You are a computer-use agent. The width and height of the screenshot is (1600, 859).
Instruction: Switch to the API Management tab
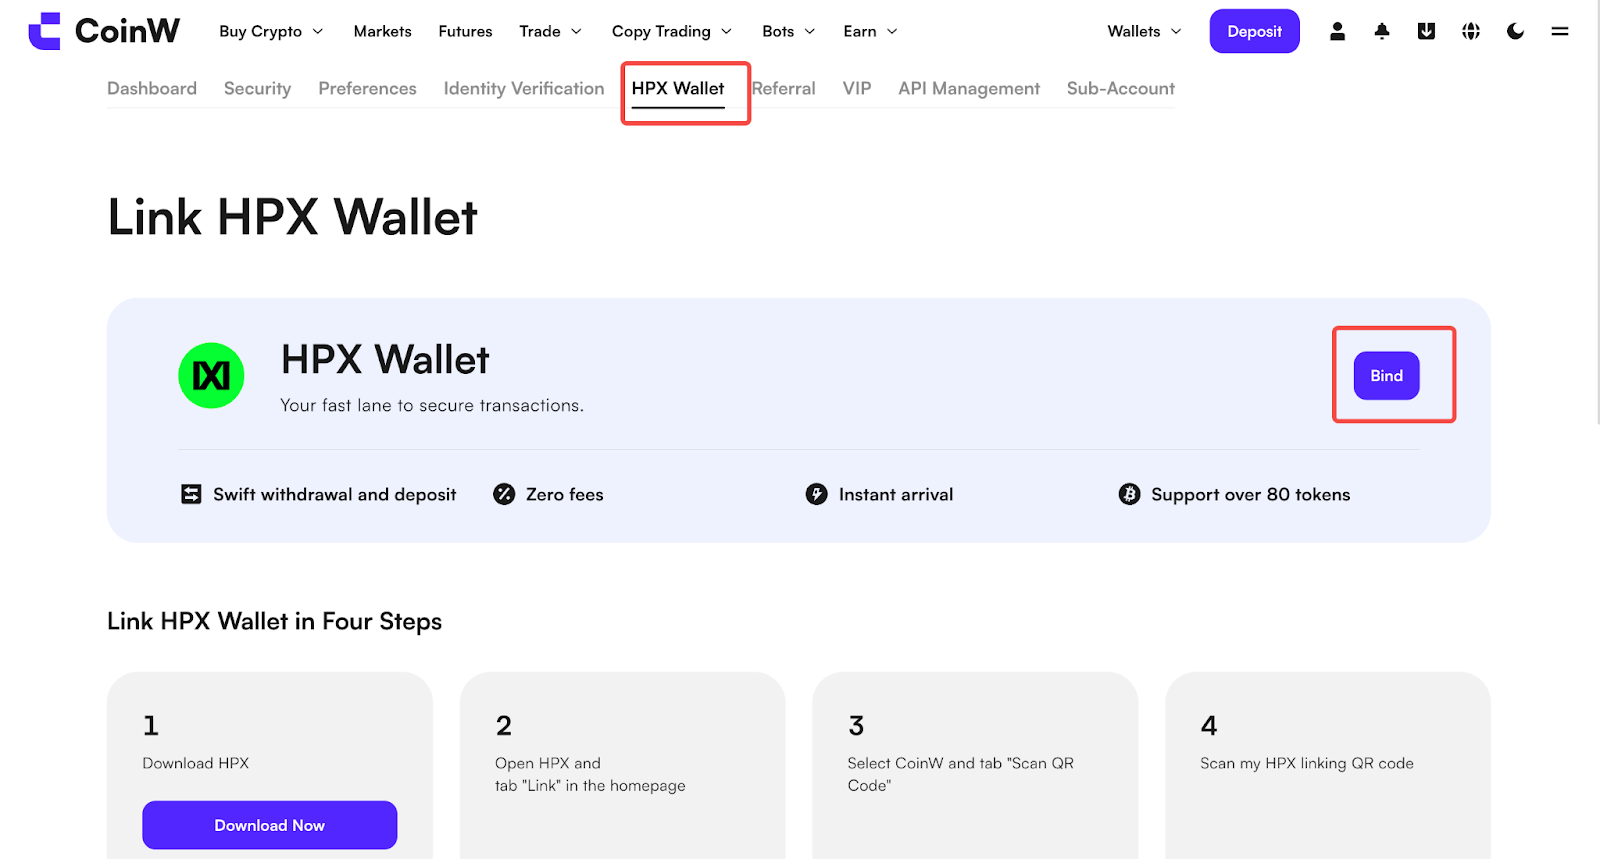pos(969,88)
